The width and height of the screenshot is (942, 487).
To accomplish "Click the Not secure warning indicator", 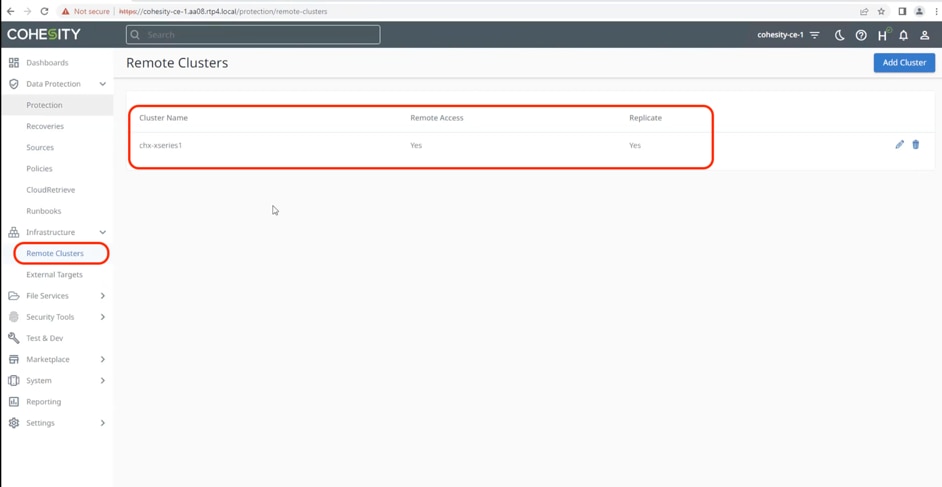I will click(x=86, y=11).
